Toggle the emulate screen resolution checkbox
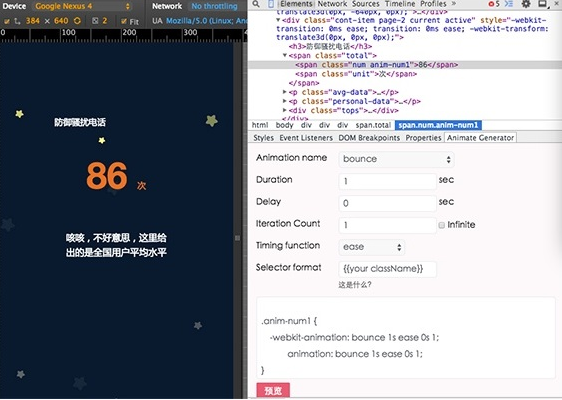Image resolution: width=562 pixels, height=400 pixels. (7, 21)
